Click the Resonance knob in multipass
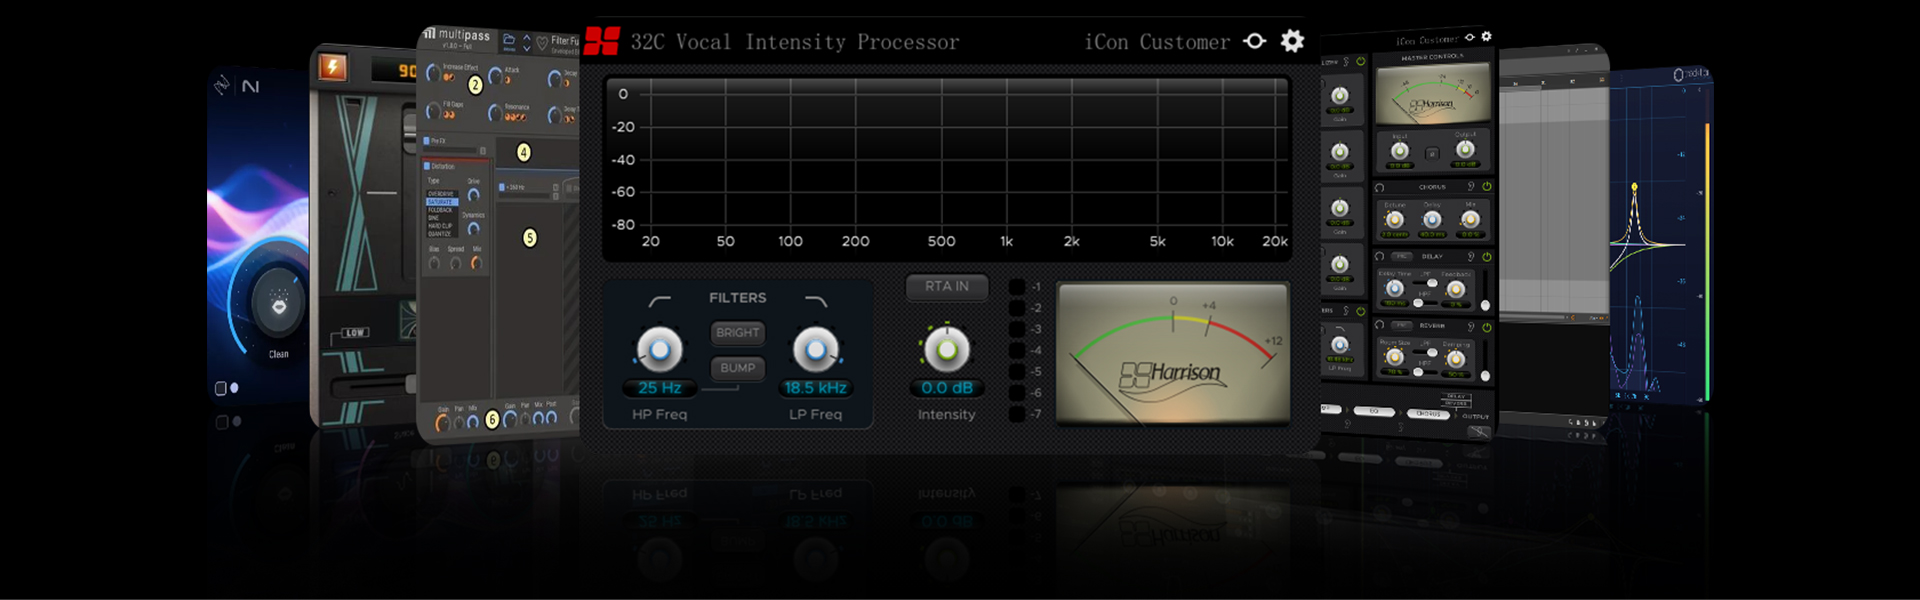This screenshot has width=1920, height=600. (x=495, y=112)
